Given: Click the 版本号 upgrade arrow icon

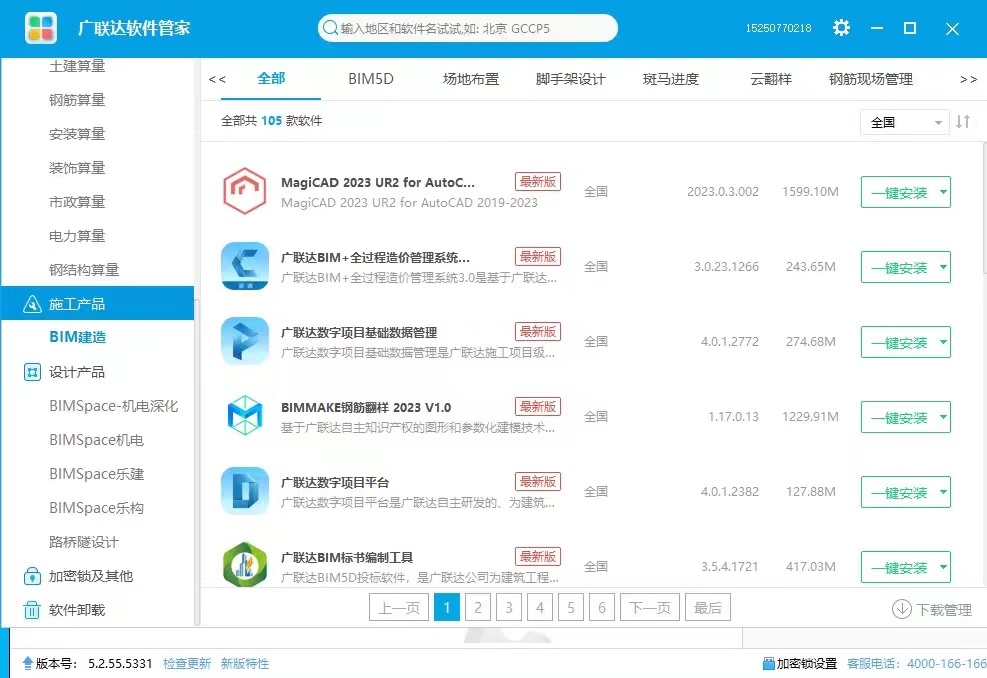Looking at the screenshot, I should point(28,663).
